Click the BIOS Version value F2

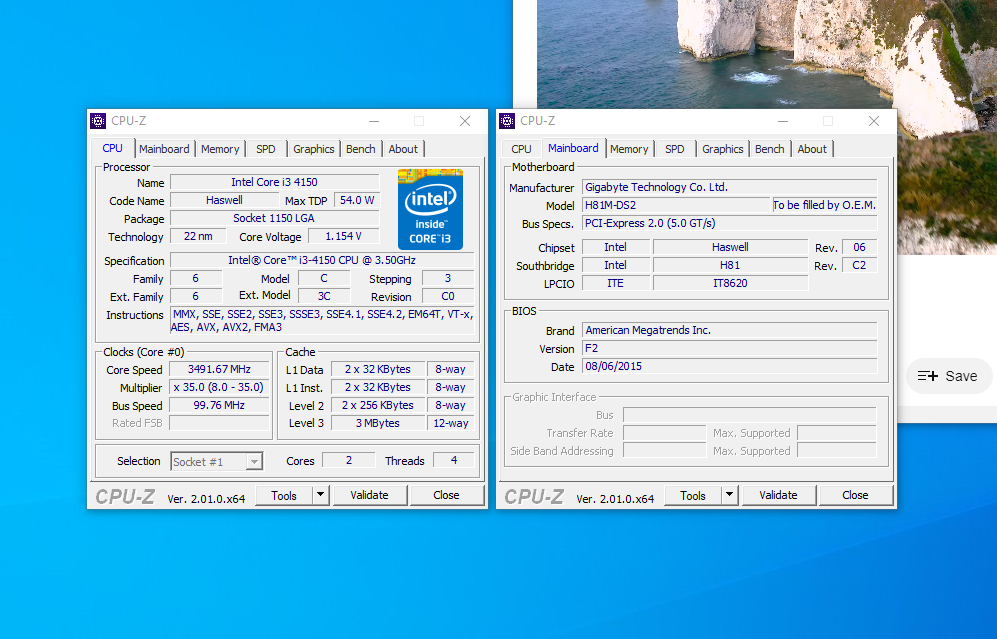click(x=729, y=348)
